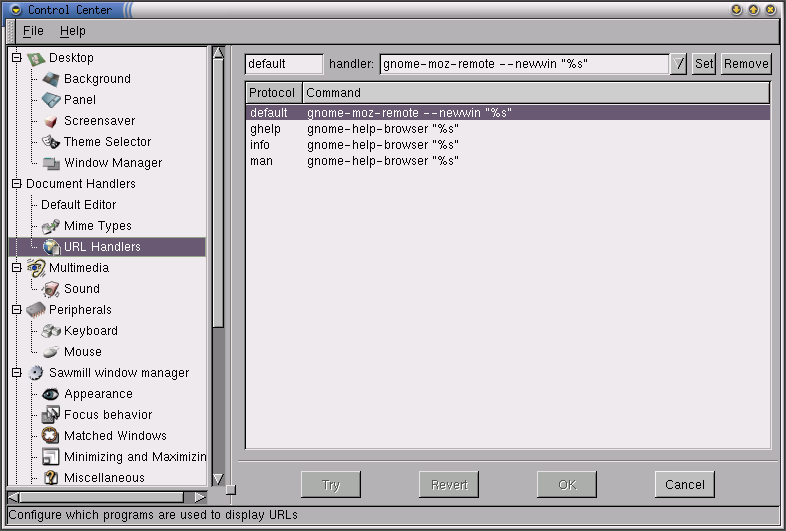Open the File menu
The width and height of the screenshot is (786, 531).
coord(33,32)
